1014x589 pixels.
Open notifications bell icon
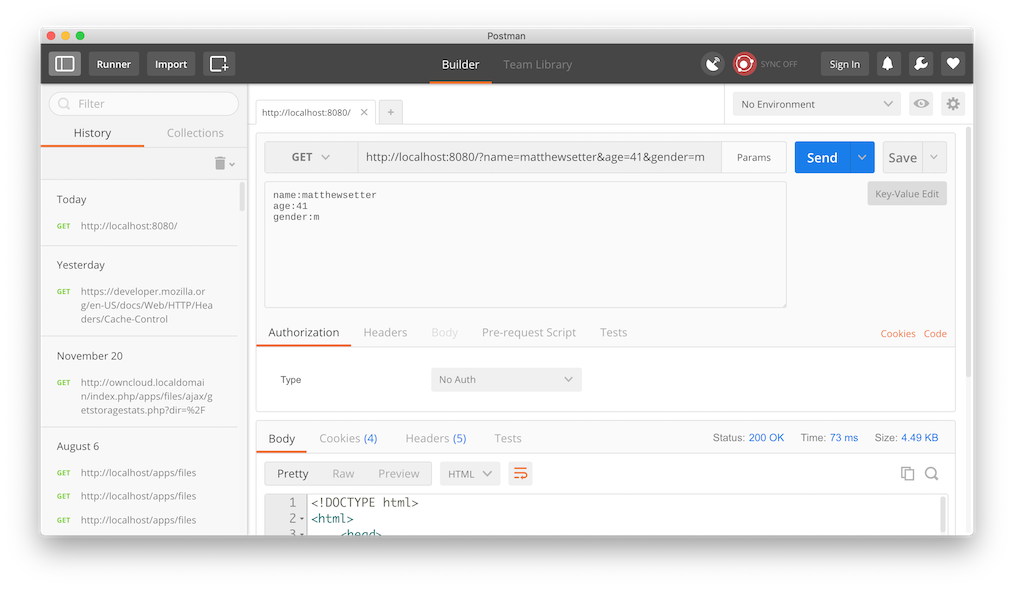[888, 64]
